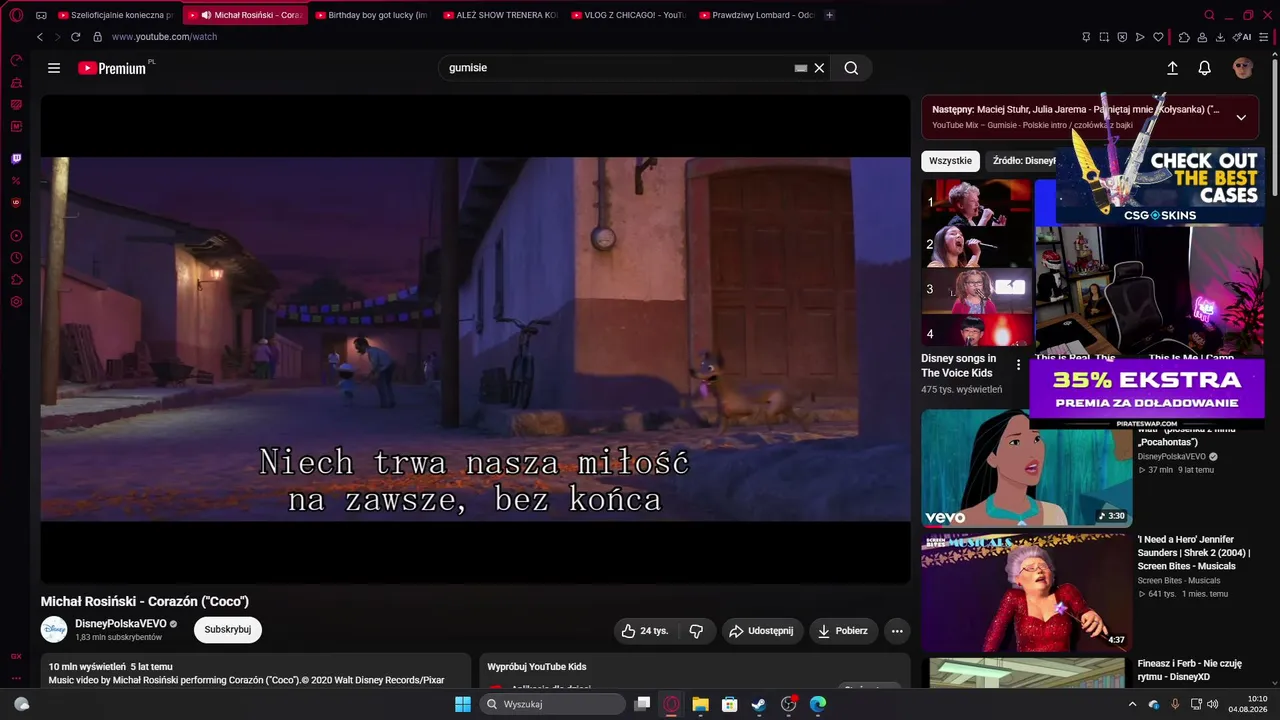Open Microsoft Edge from the taskbar

pyautogui.click(x=818, y=704)
